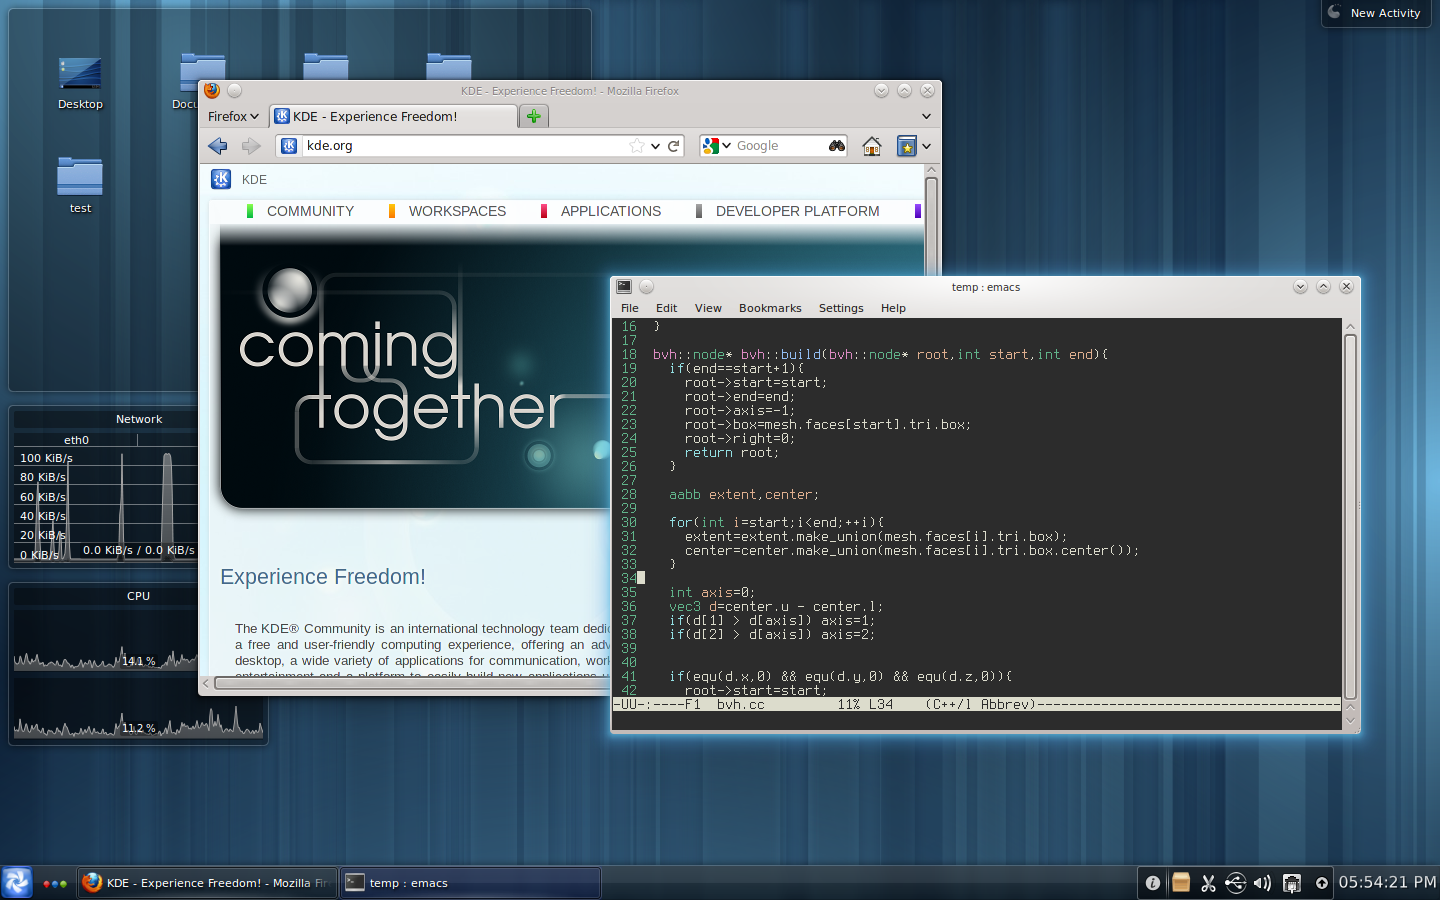This screenshot has height=900, width=1440.
Task: Go back a page in Firefox
Action: pyautogui.click(x=218, y=146)
